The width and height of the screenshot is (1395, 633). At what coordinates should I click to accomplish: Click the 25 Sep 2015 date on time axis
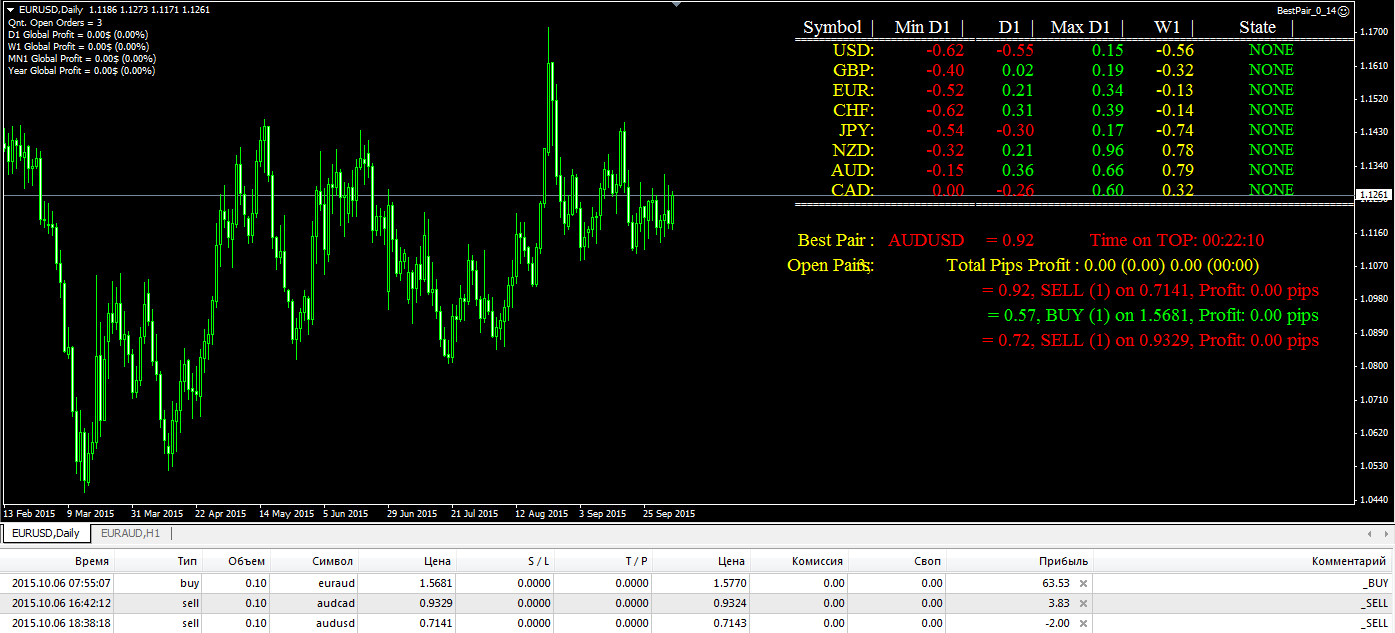669,514
